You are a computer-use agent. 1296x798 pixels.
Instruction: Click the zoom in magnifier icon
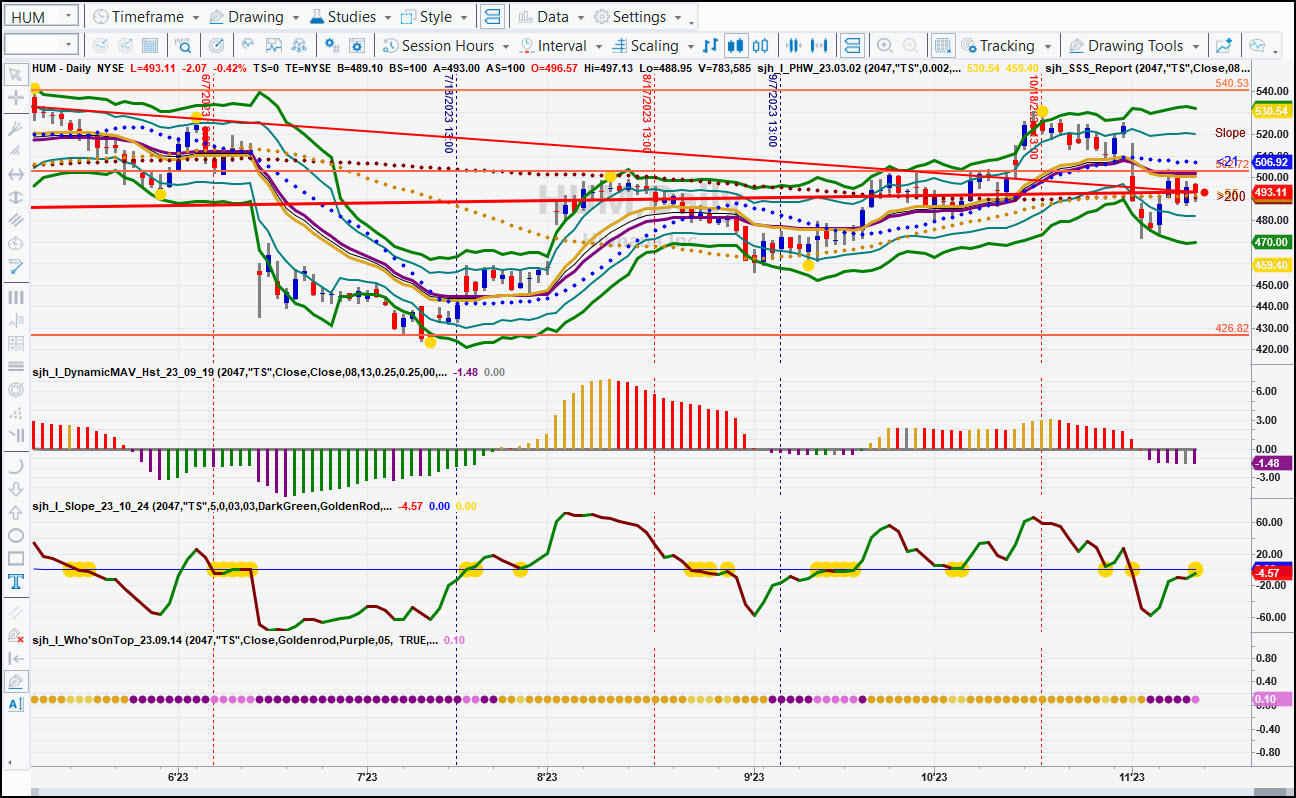[884, 46]
